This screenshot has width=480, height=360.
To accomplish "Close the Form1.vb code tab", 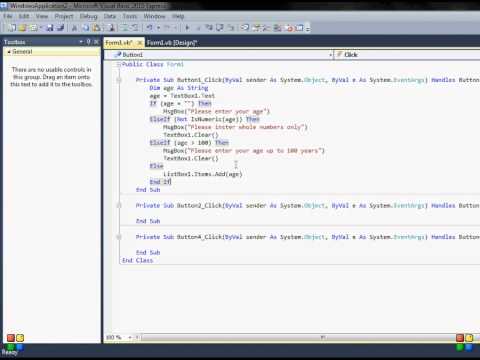I will [x=140, y=43].
